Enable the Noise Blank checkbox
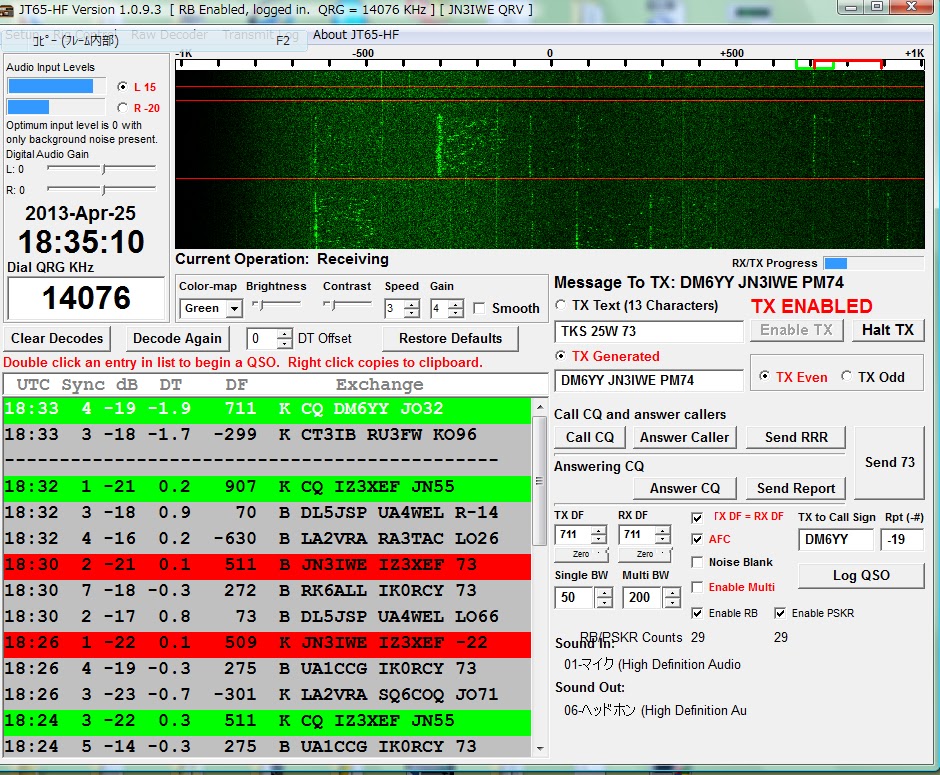The width and height of the screenshot is (940, 775). (697, 562)
